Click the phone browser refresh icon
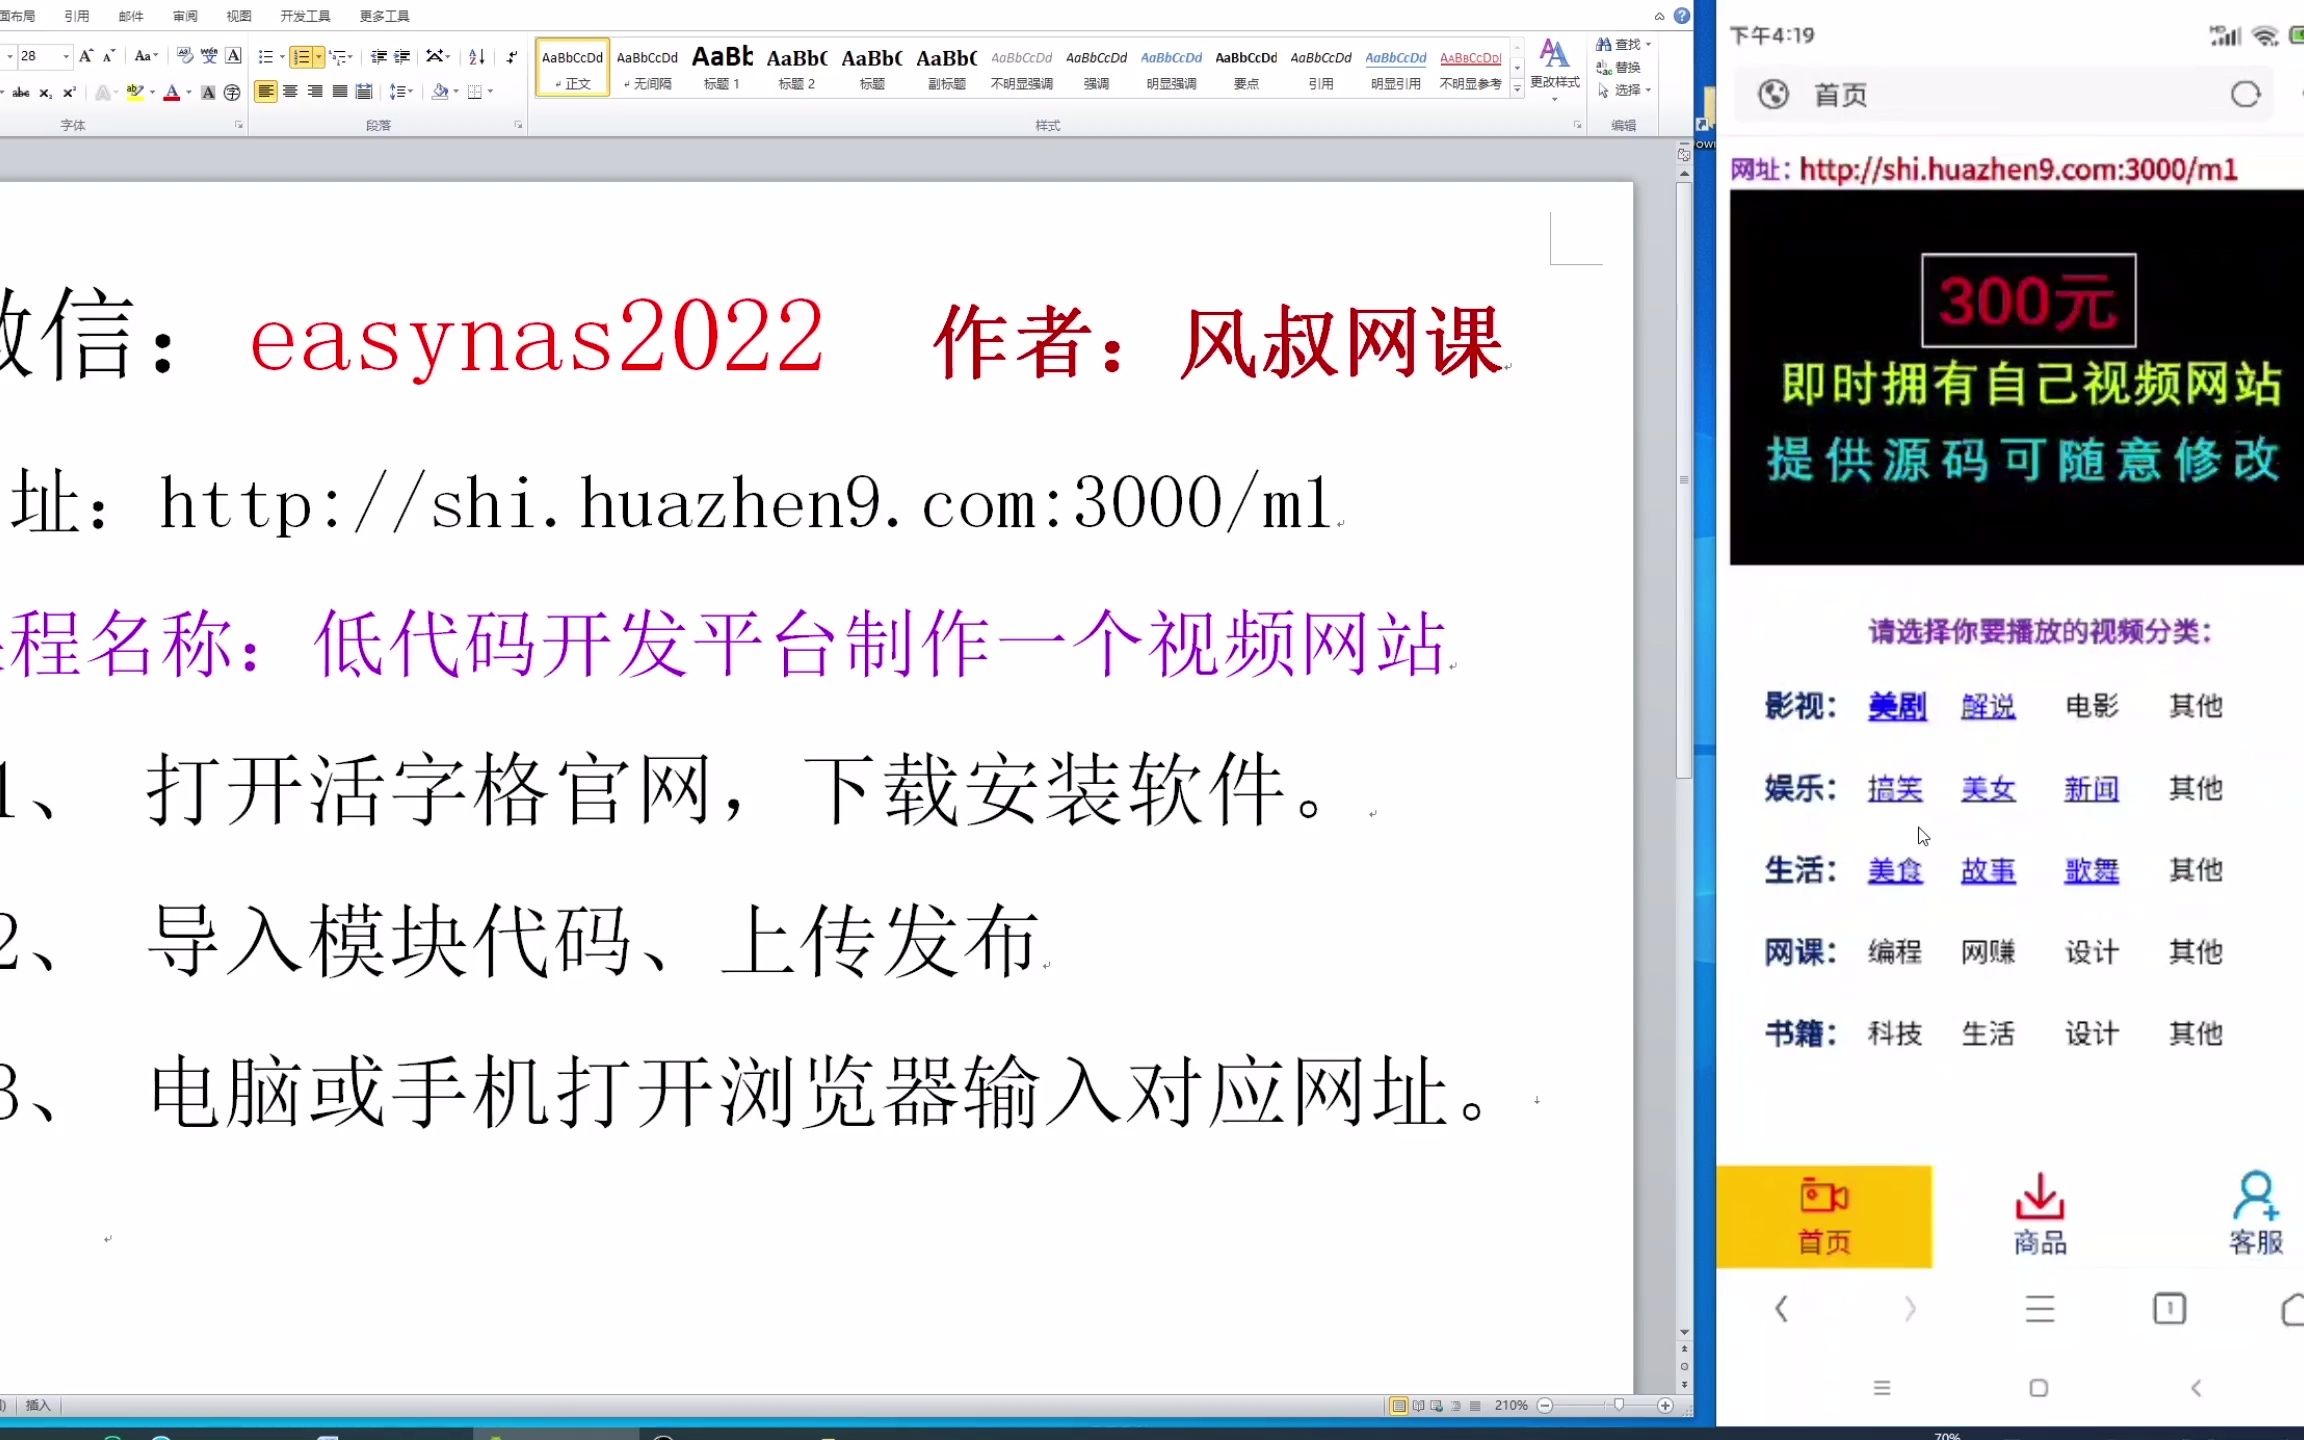Viewport: 2304px width, 1440px height. point(2246,95)
